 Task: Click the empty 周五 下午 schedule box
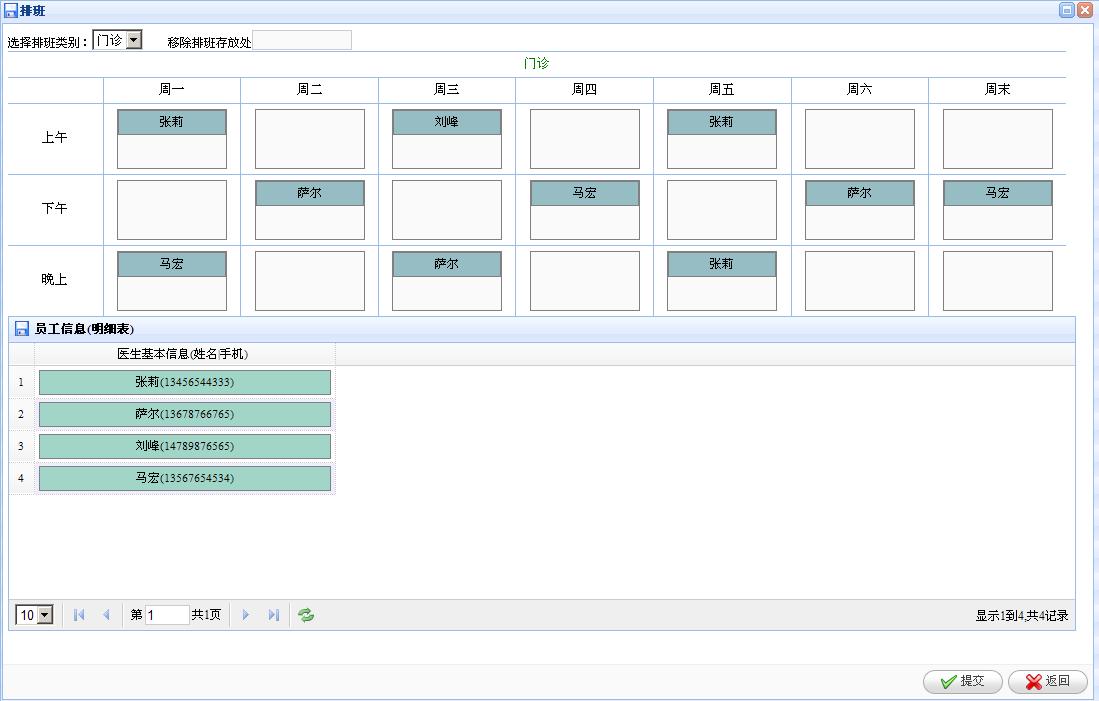coord(722,210)
